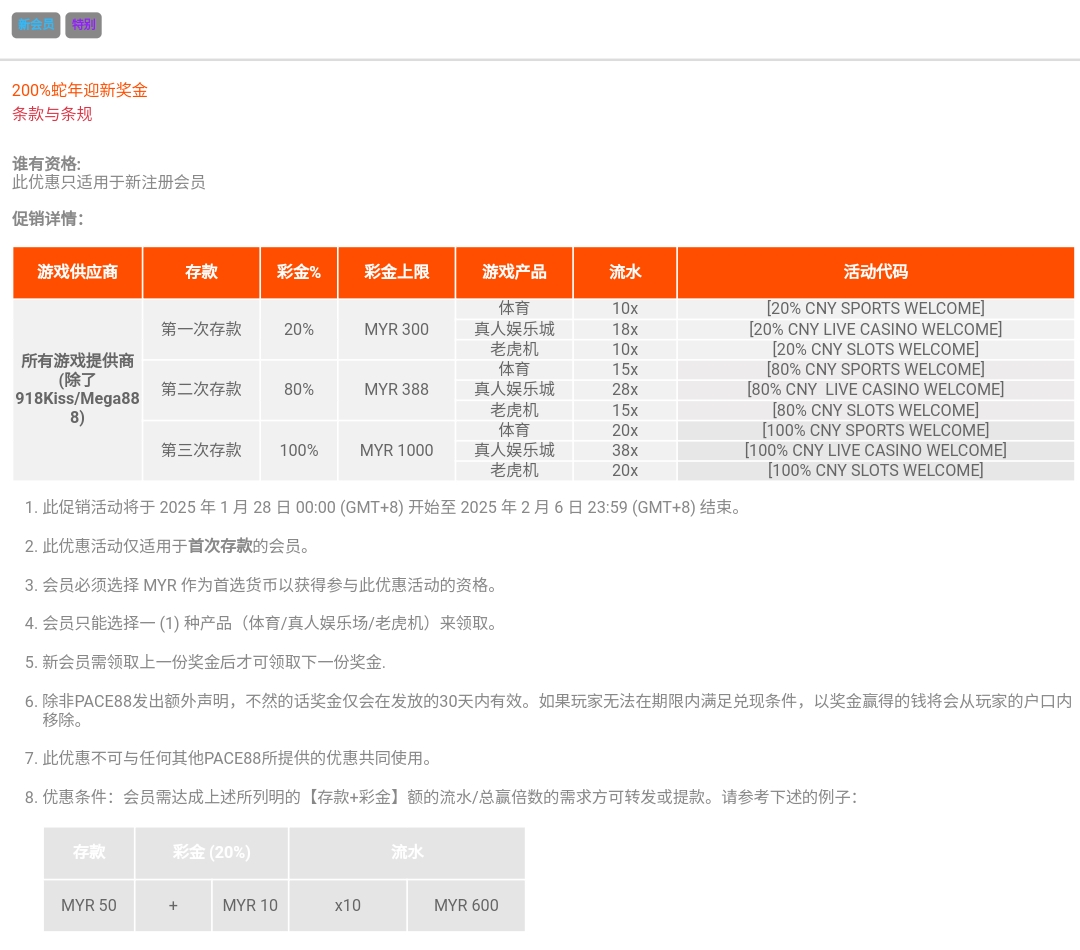Pick the [100% CNY SLOTS WELCOME] code
This screenshot has height=950, width=1080.
875,470
